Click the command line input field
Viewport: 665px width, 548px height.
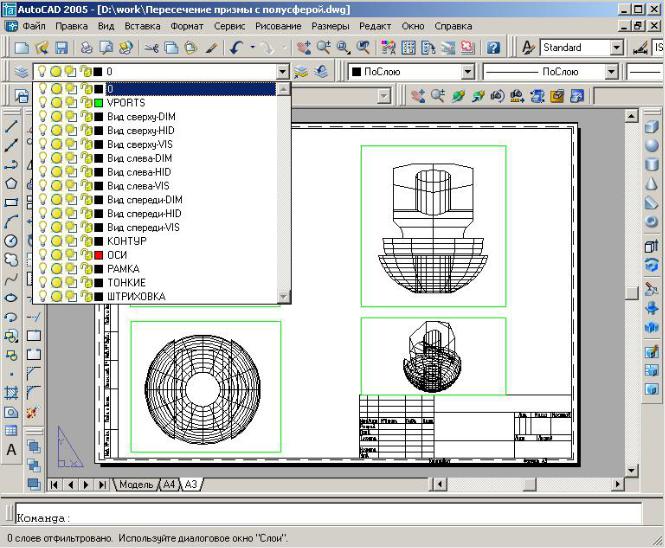point(328,514)
